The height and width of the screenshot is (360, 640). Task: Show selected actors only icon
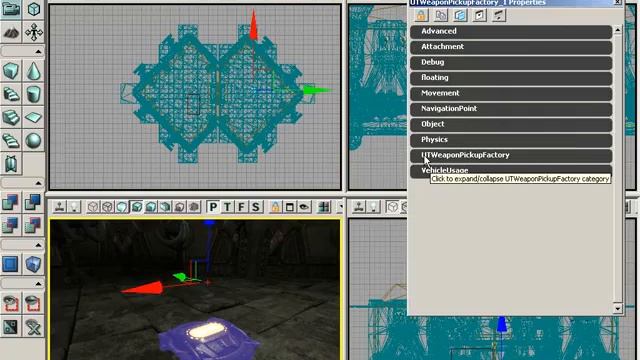coord(11,303)
